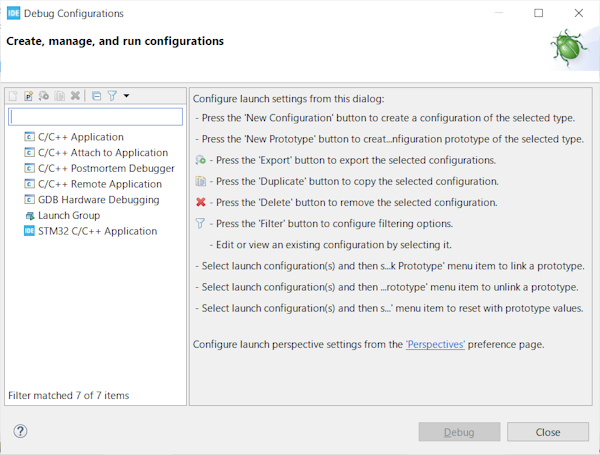Screen dimensions: 600x455
Task: Click the Duplicate configuration toolbar icon
Action: tap(60, 96)
